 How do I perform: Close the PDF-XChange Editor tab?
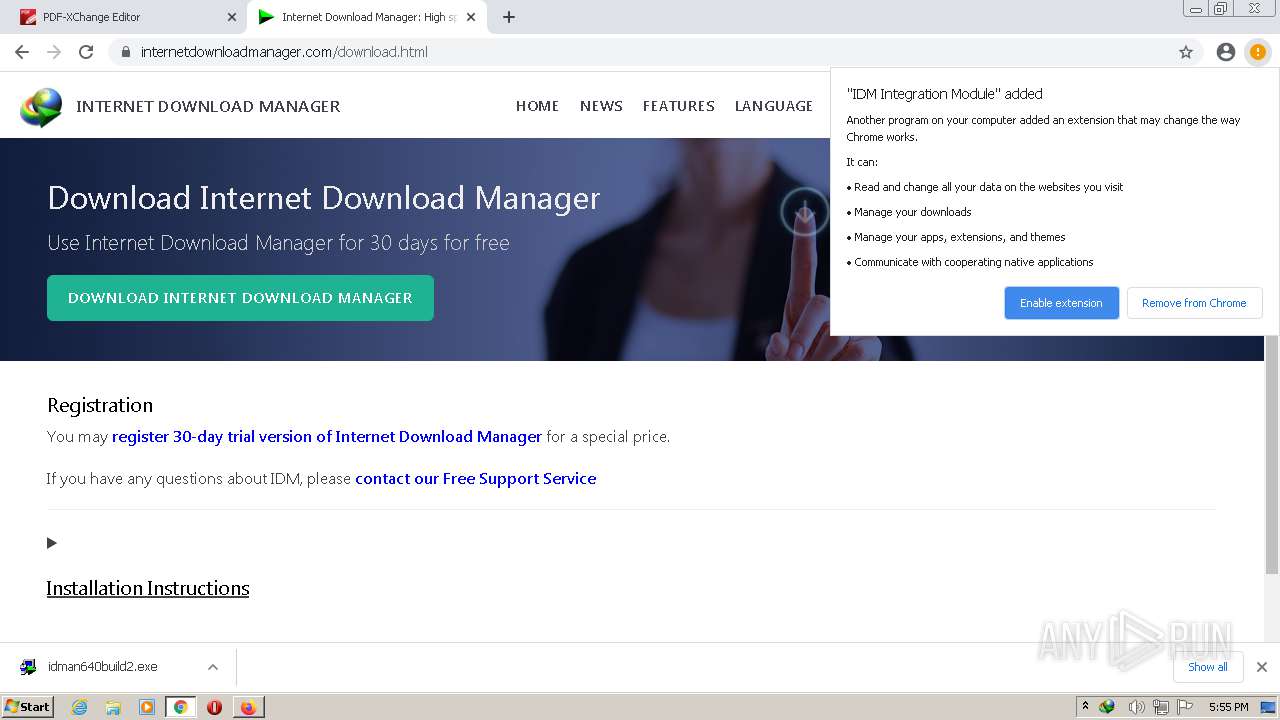click(232, 17)
